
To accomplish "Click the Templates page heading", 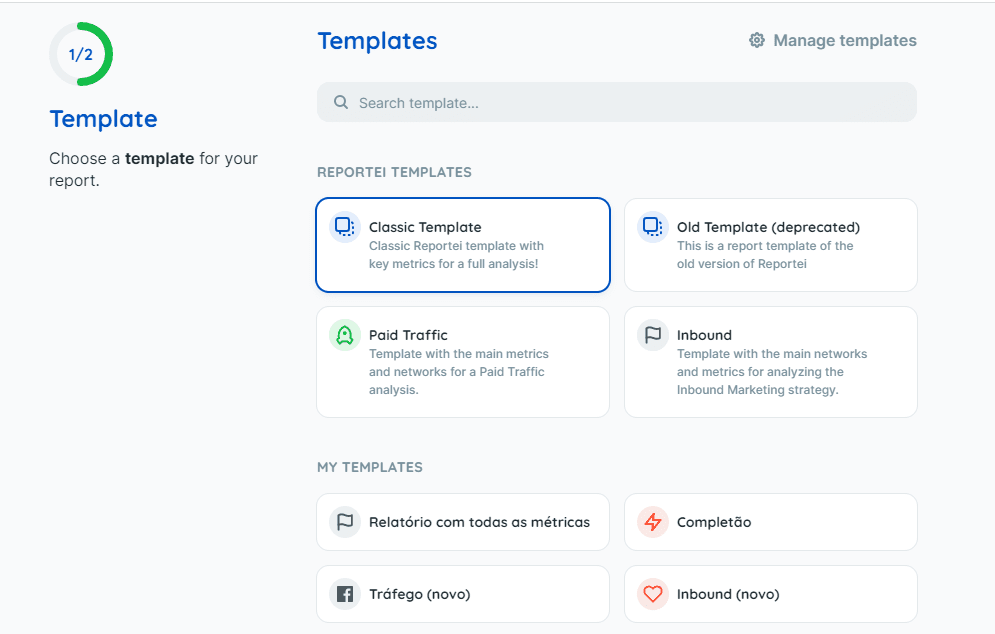I will [x=378, y=41].
